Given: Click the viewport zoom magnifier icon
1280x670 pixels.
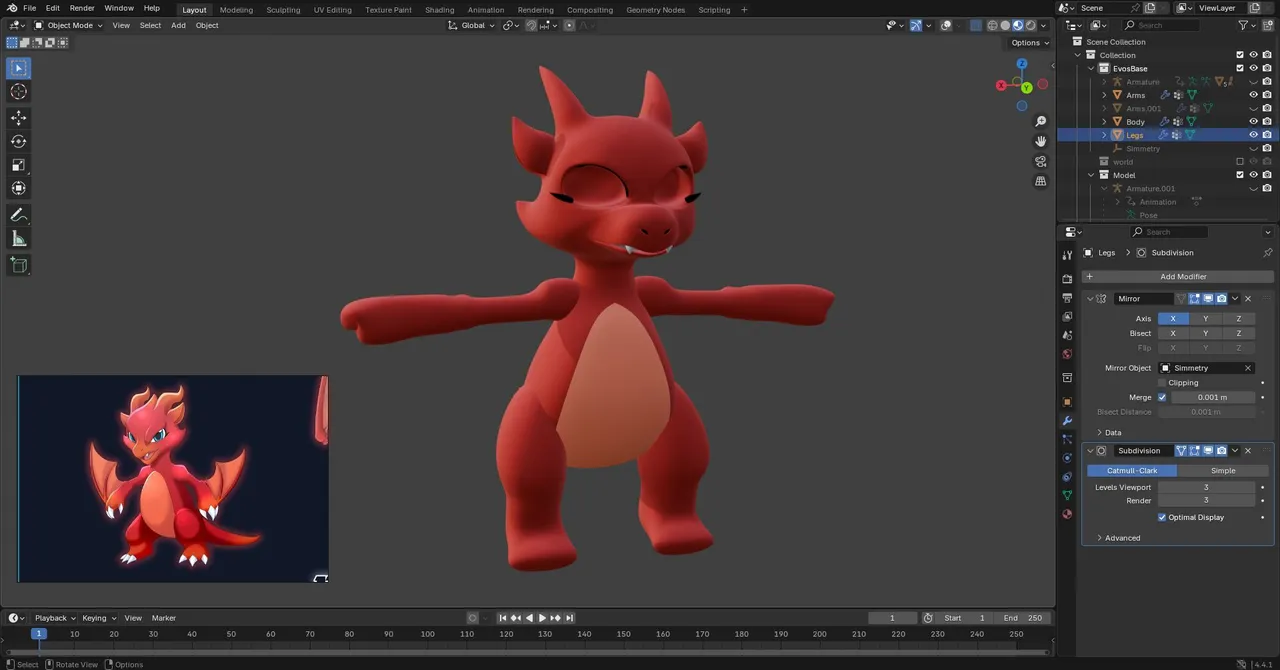Looking at the screenshot, I should (1041, 121).
